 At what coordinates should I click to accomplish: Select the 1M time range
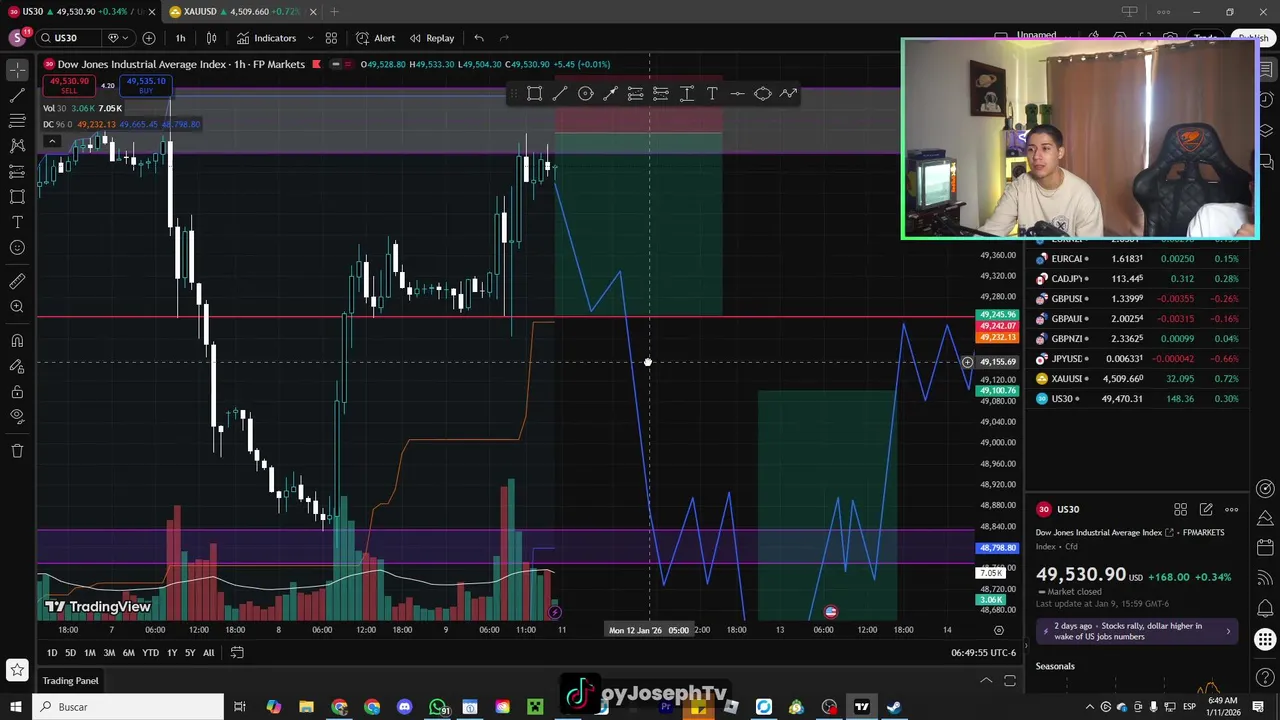(x=89, y=653)
